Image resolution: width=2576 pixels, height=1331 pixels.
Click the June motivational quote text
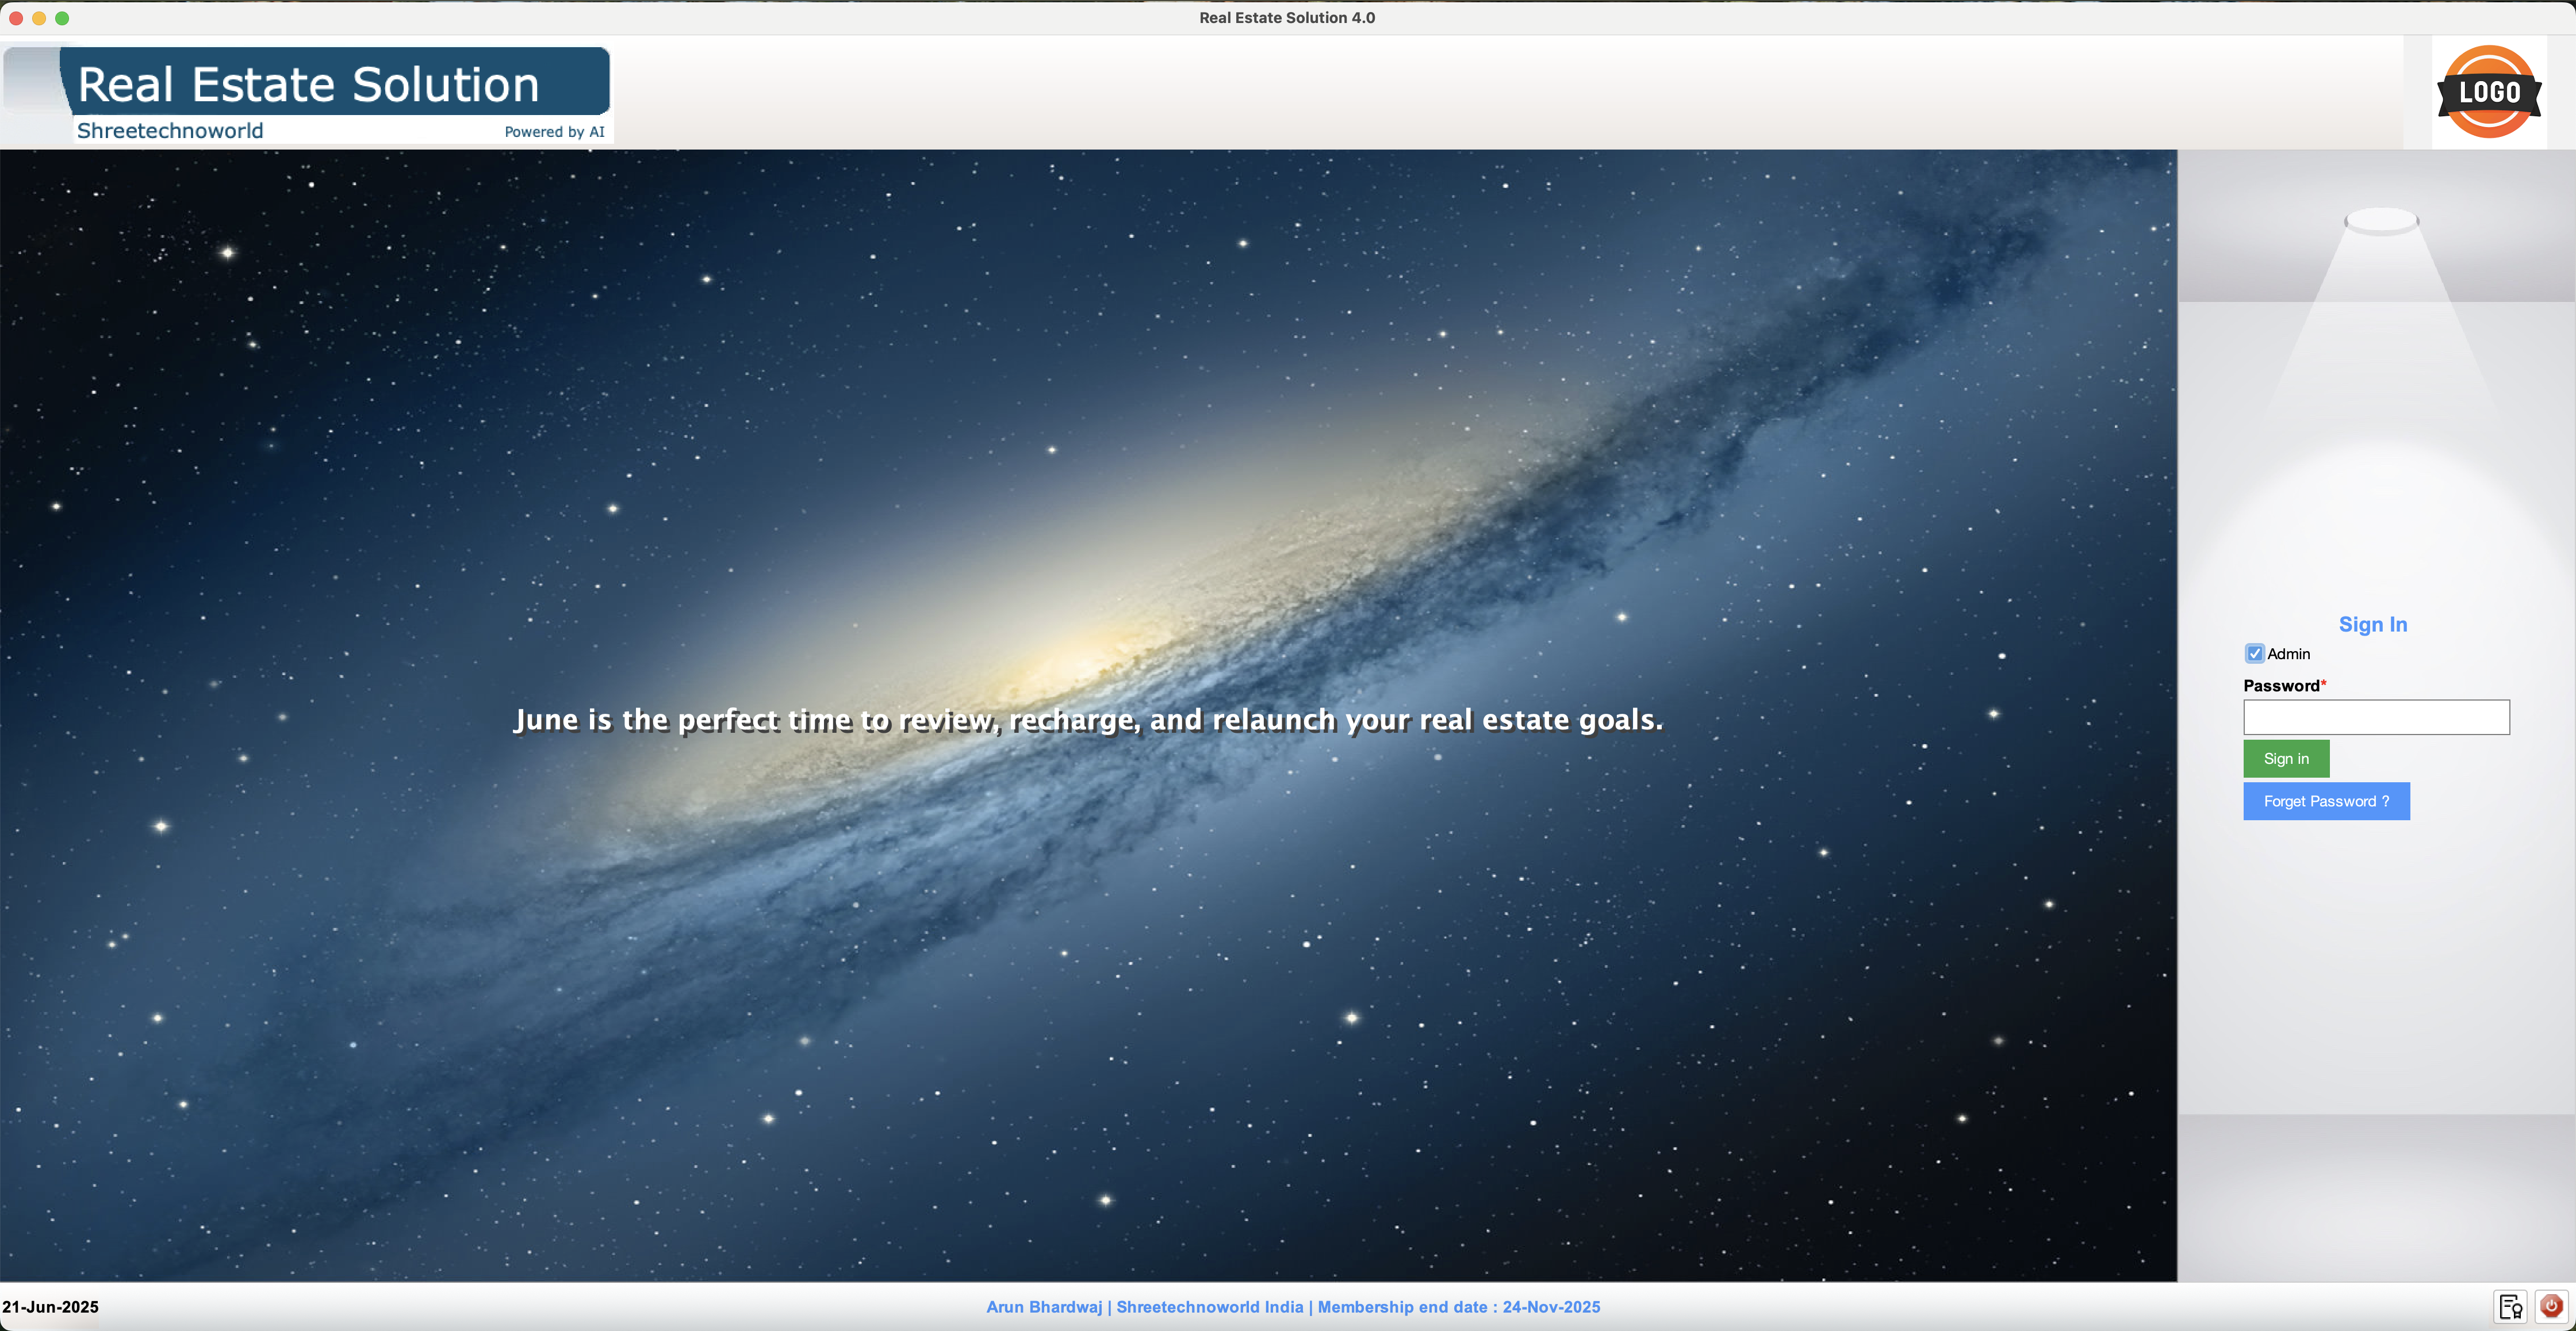1088,720
